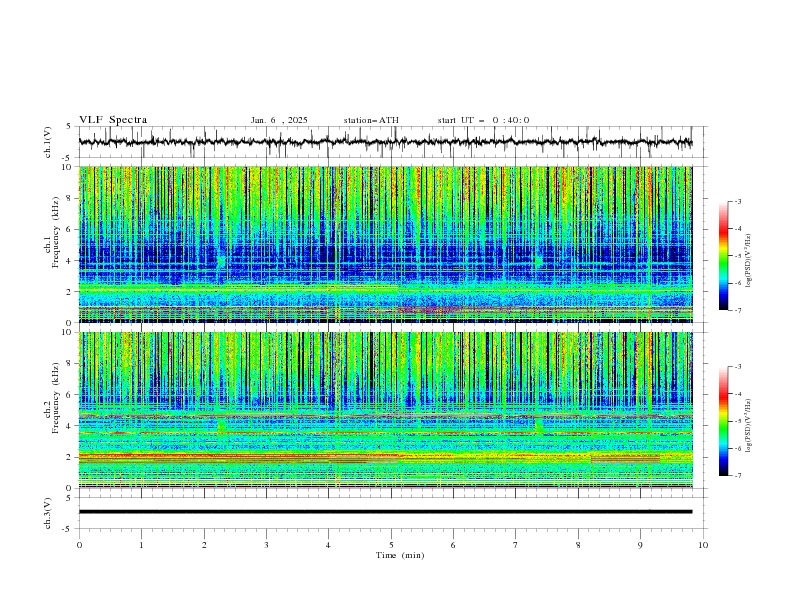Click the ch.1 waveform trace
This screenshot has height=612, width=792.
(385, 142)
